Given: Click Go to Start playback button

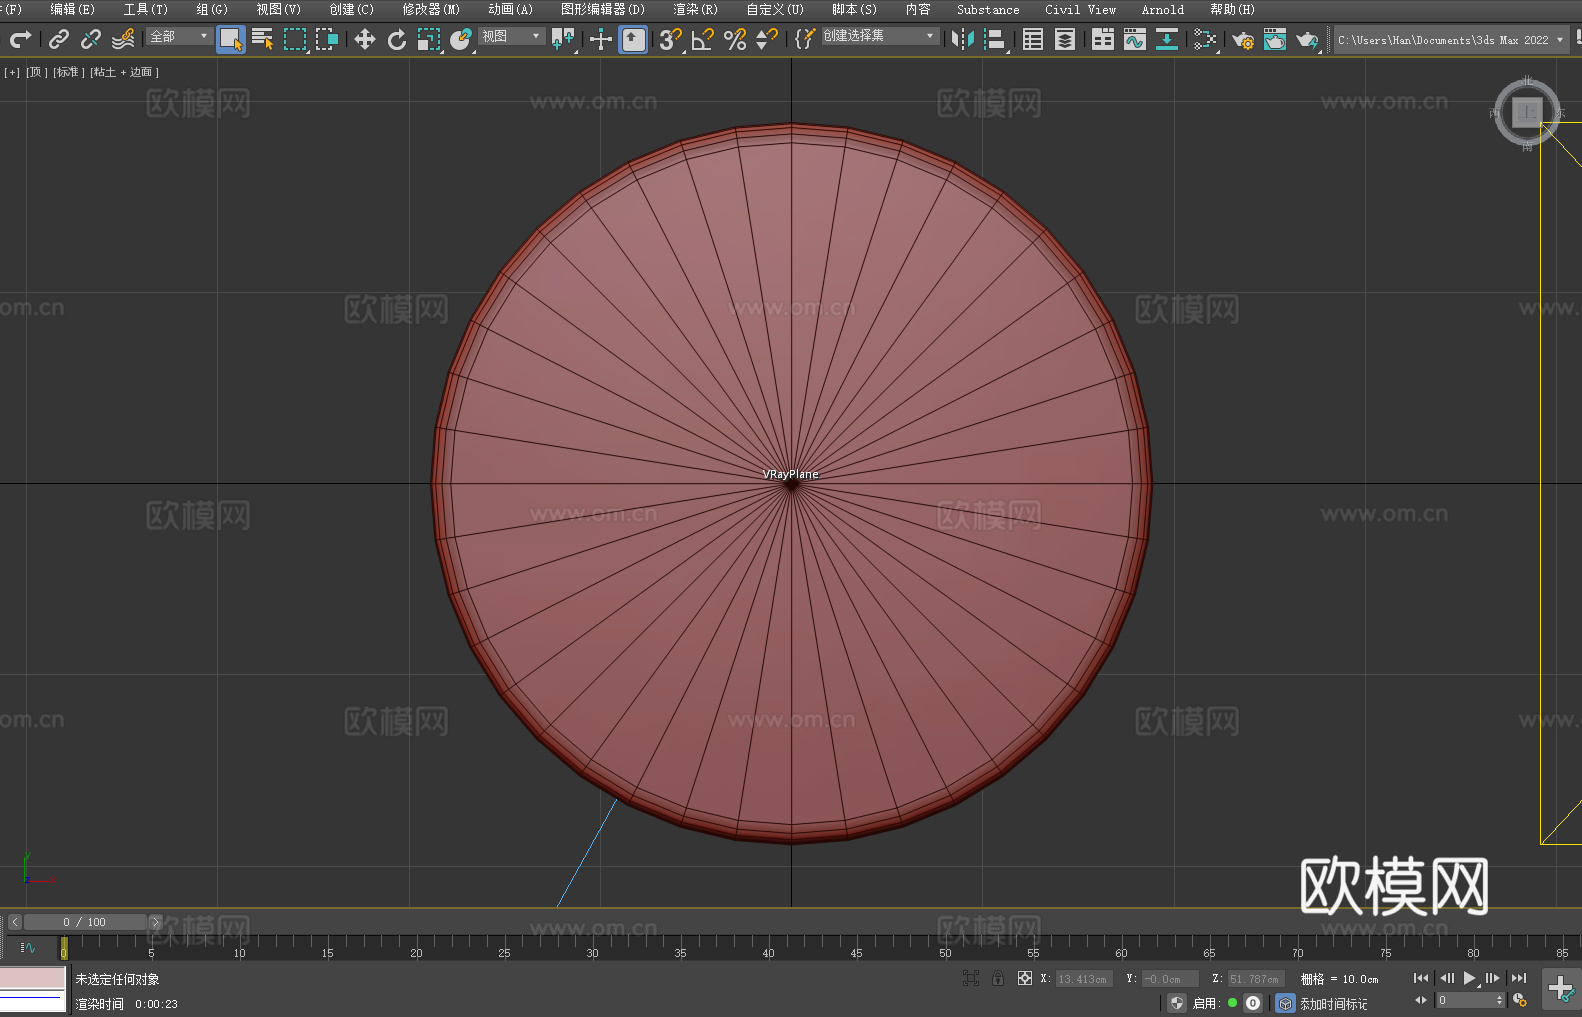Looking at the screenshot, I should point(1421,978).
